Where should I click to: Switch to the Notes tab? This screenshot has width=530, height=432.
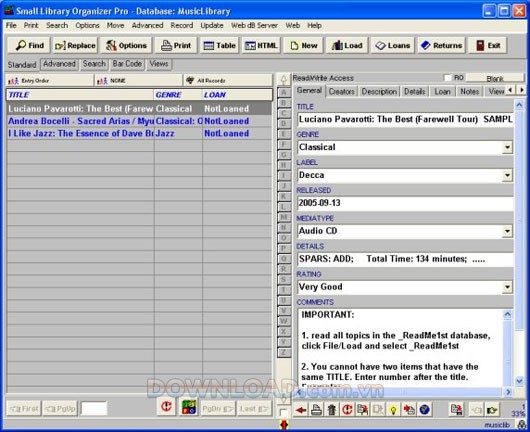click(469, 92)
